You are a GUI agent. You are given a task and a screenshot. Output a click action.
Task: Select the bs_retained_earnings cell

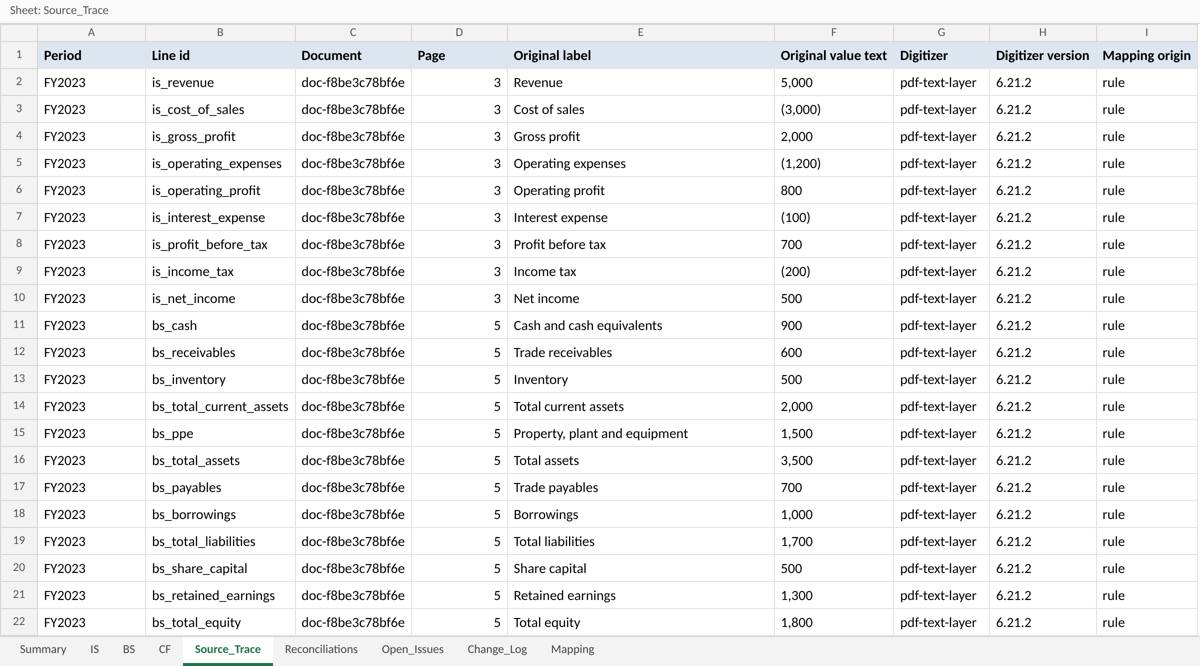(x=220, y=595)
